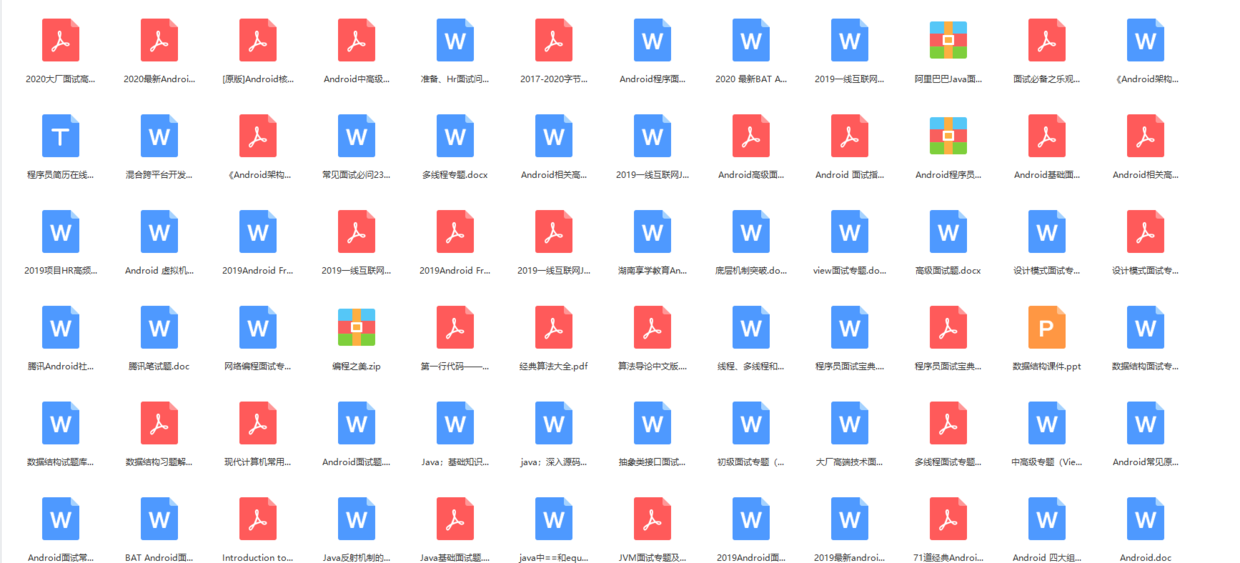1240x563 pixels.
Task: Click the 数据结构面试专 Word icon
Action: [1145, 328]
